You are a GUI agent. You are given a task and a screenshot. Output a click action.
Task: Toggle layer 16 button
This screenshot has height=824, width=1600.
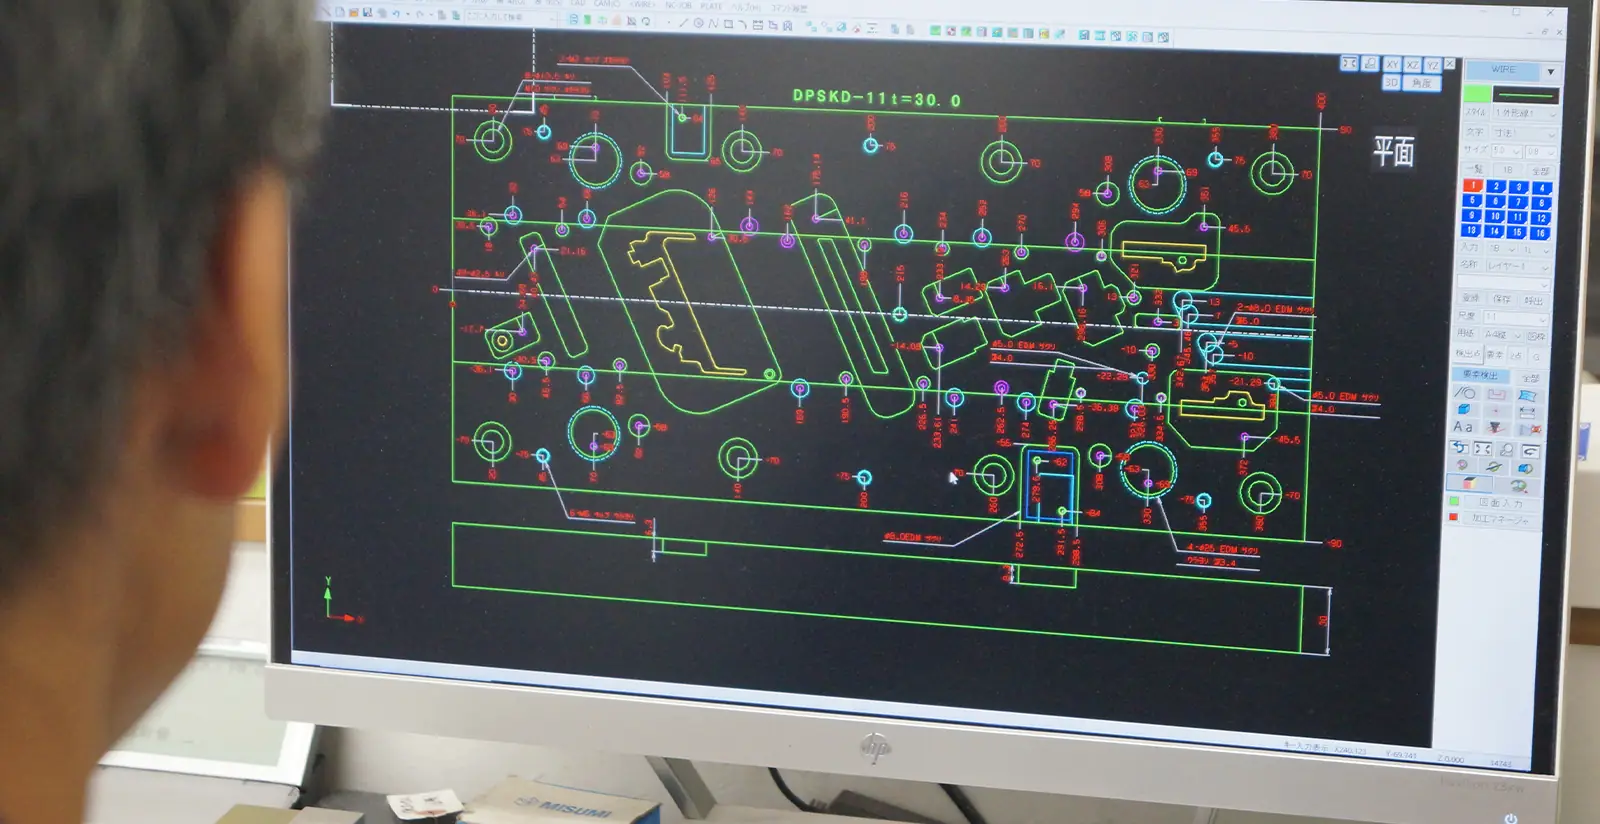pos(1540,233)
